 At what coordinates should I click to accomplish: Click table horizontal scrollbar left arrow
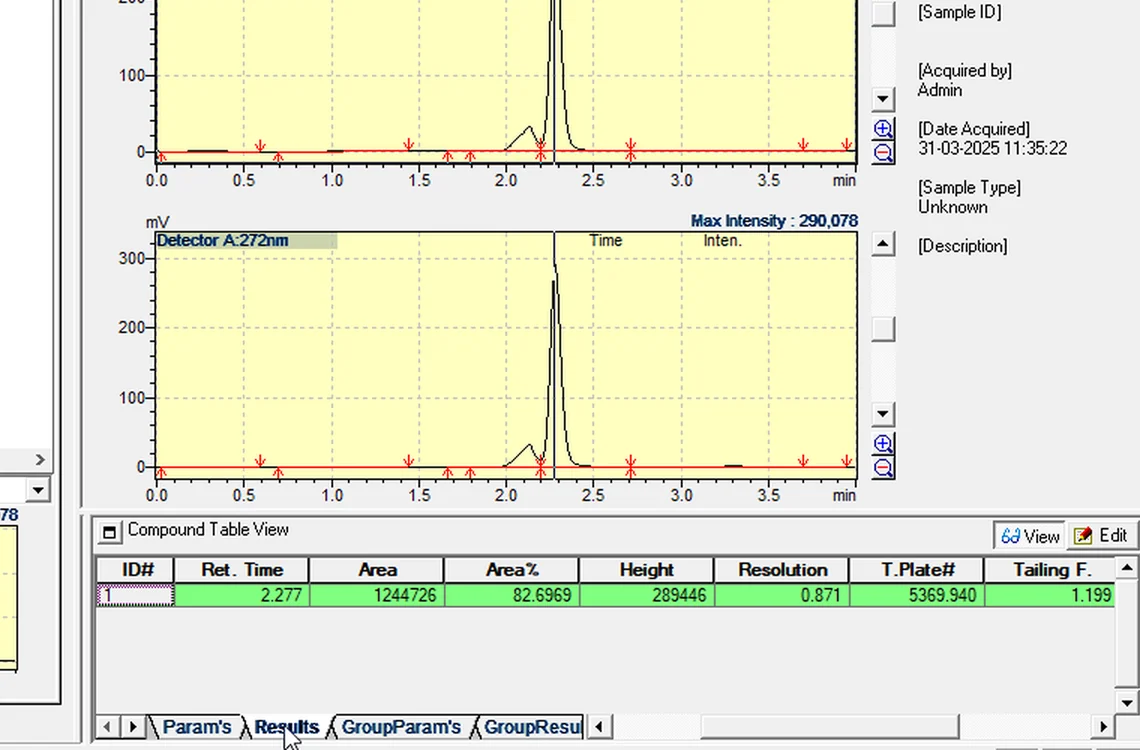click(x=600, y=726)
